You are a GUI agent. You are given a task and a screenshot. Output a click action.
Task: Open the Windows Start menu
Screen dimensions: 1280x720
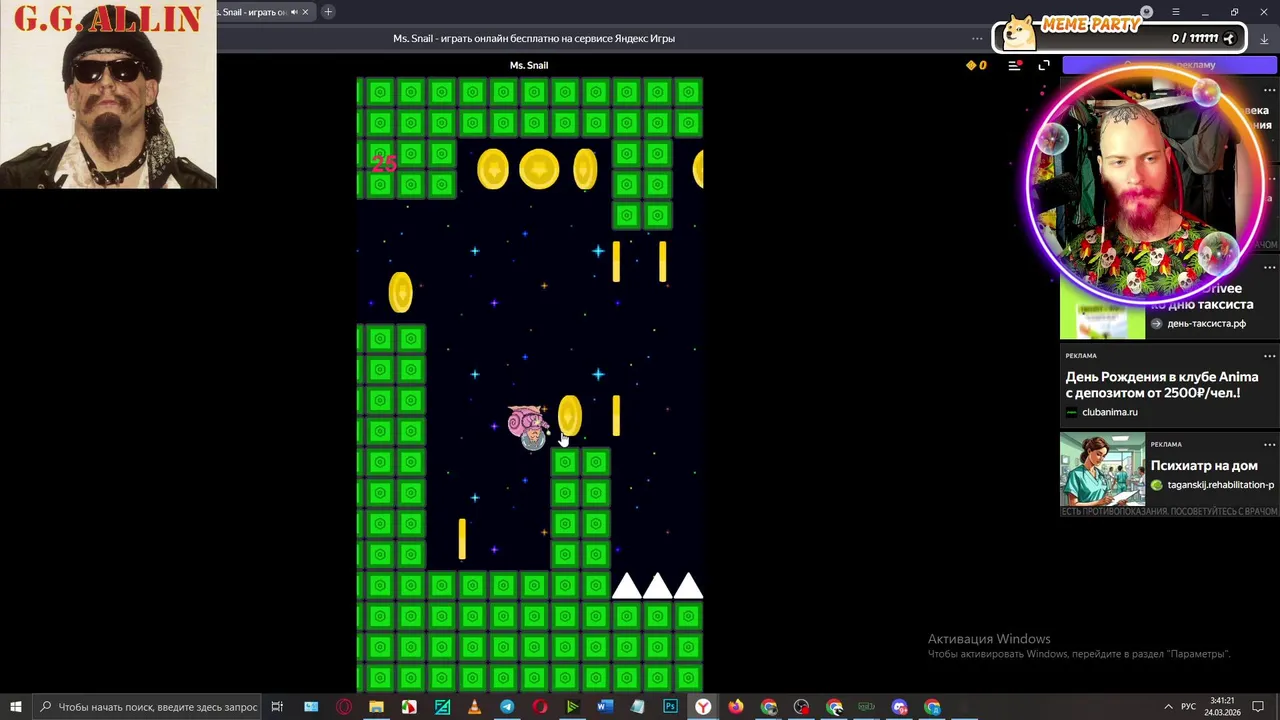(16, 707)
